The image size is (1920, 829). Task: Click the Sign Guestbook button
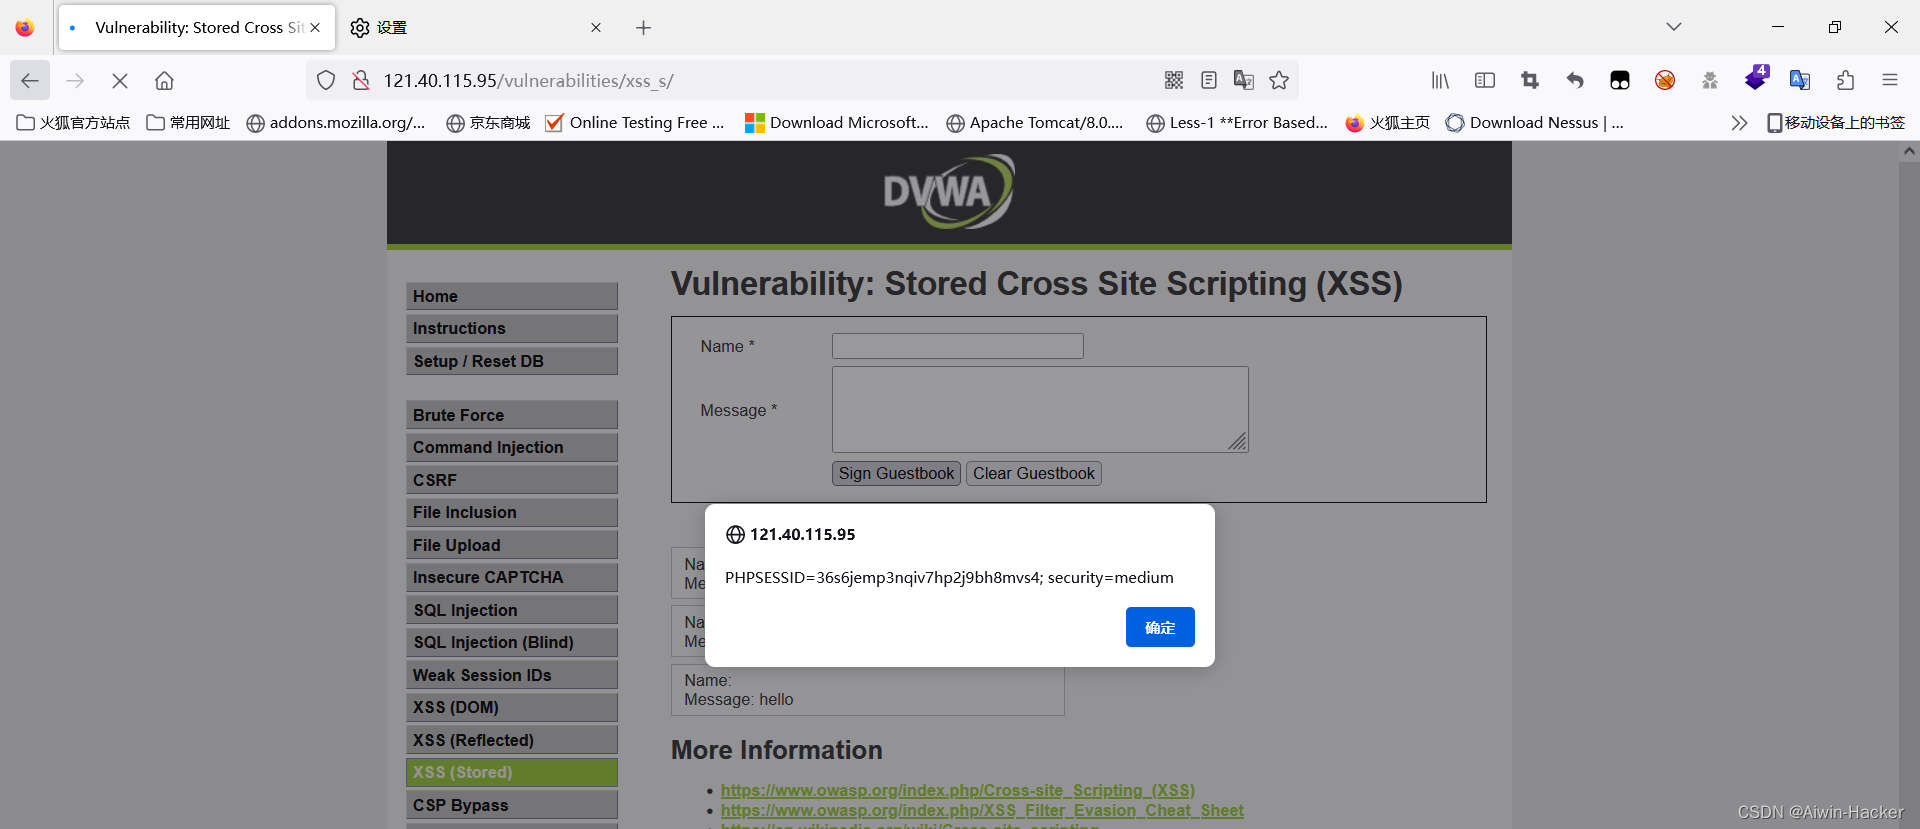897,473
